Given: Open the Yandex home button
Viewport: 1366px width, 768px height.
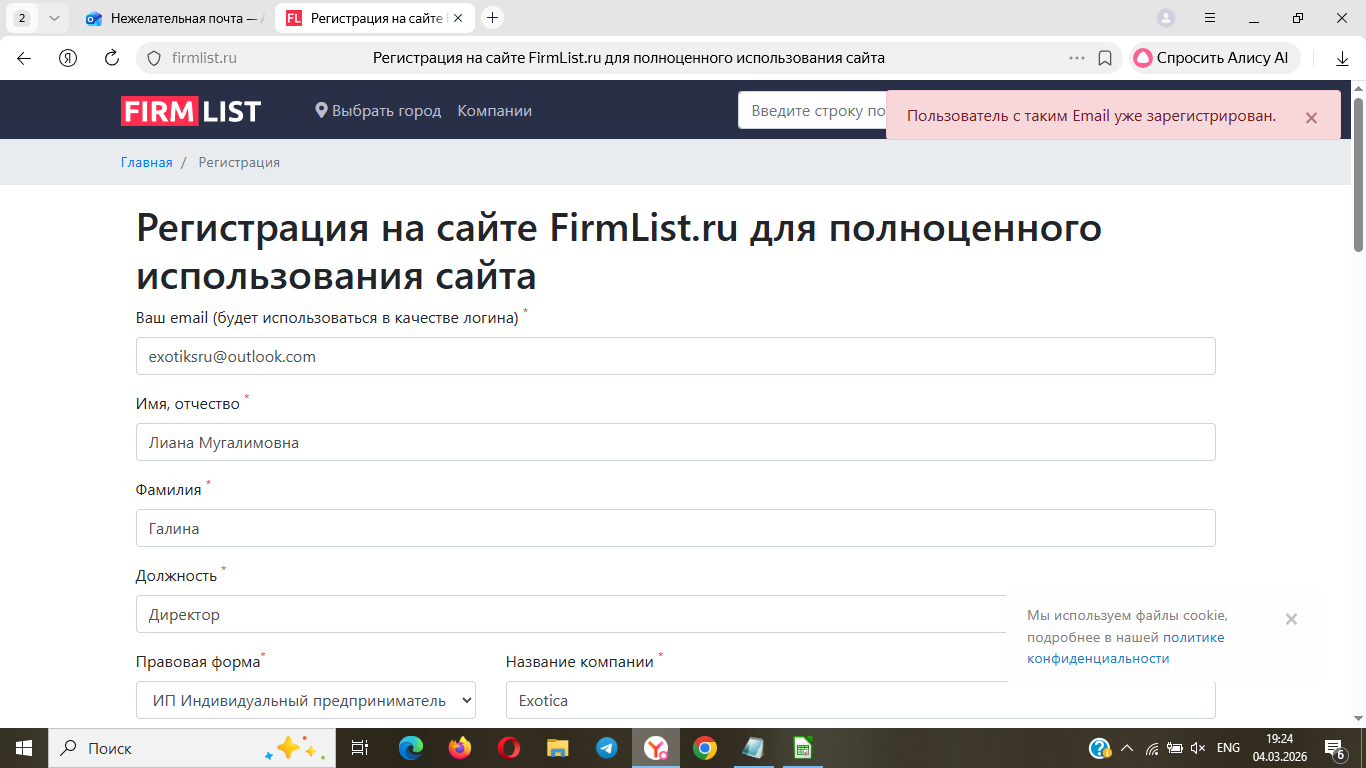Looking at the screenshot, I should [68, 58].
